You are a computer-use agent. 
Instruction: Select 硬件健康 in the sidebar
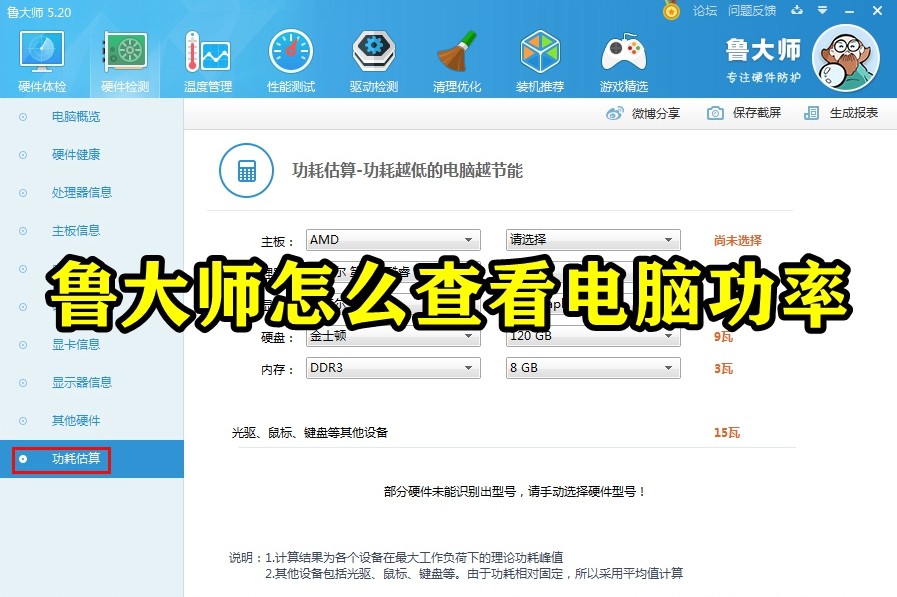[76, 154]
